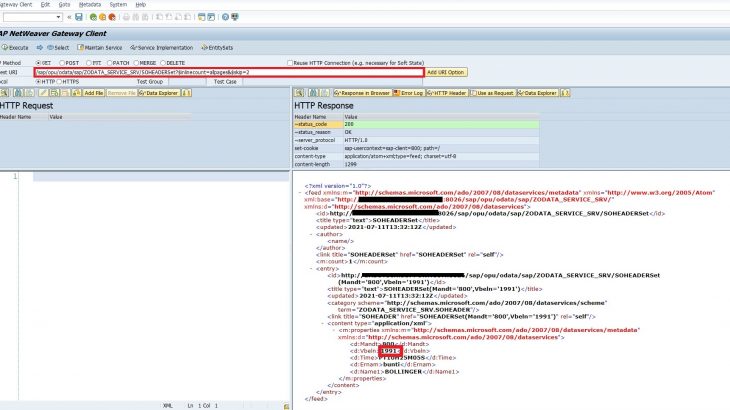Click the Add URI Option button
Screen dimensions: 730x410
446,72
